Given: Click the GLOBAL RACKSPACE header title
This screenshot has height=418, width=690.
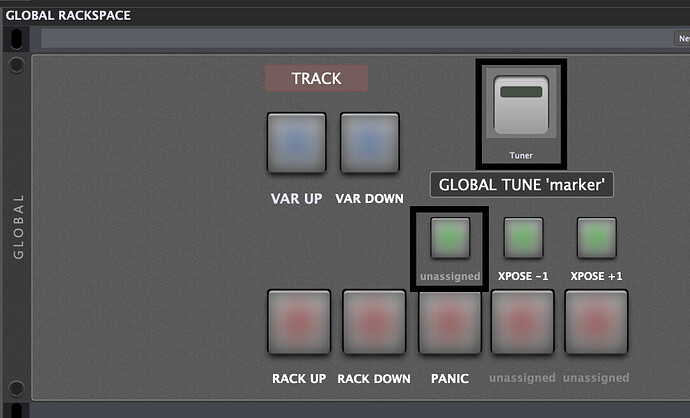Looking at the screenshot, I should 68,15.
